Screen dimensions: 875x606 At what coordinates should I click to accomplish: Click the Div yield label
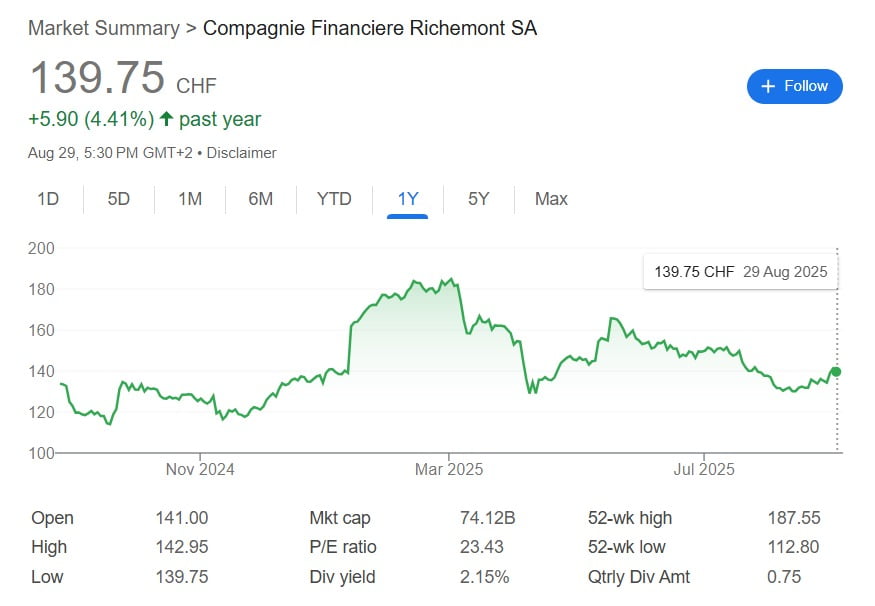point(343,577)
